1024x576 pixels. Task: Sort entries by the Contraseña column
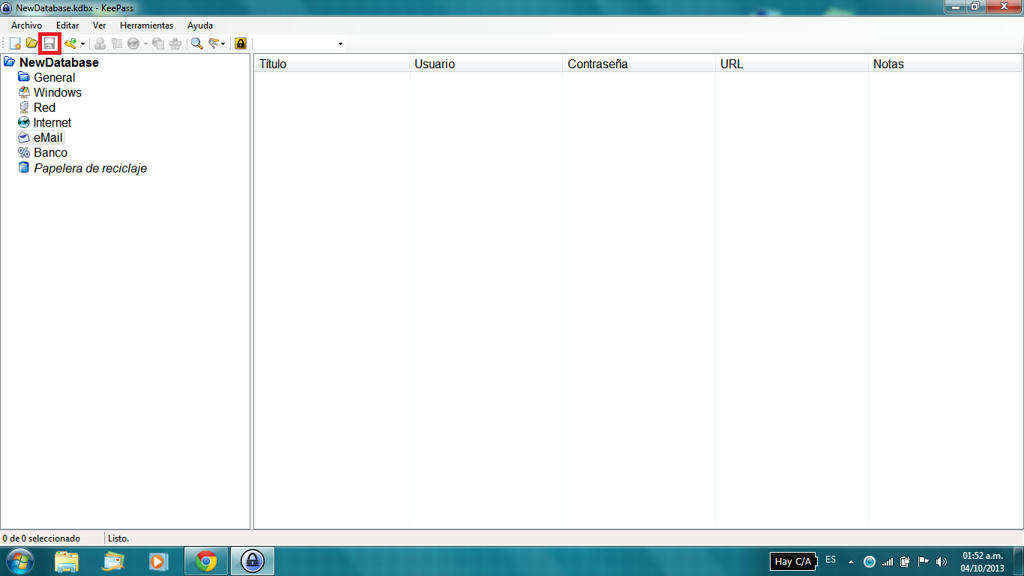[638, 64]
